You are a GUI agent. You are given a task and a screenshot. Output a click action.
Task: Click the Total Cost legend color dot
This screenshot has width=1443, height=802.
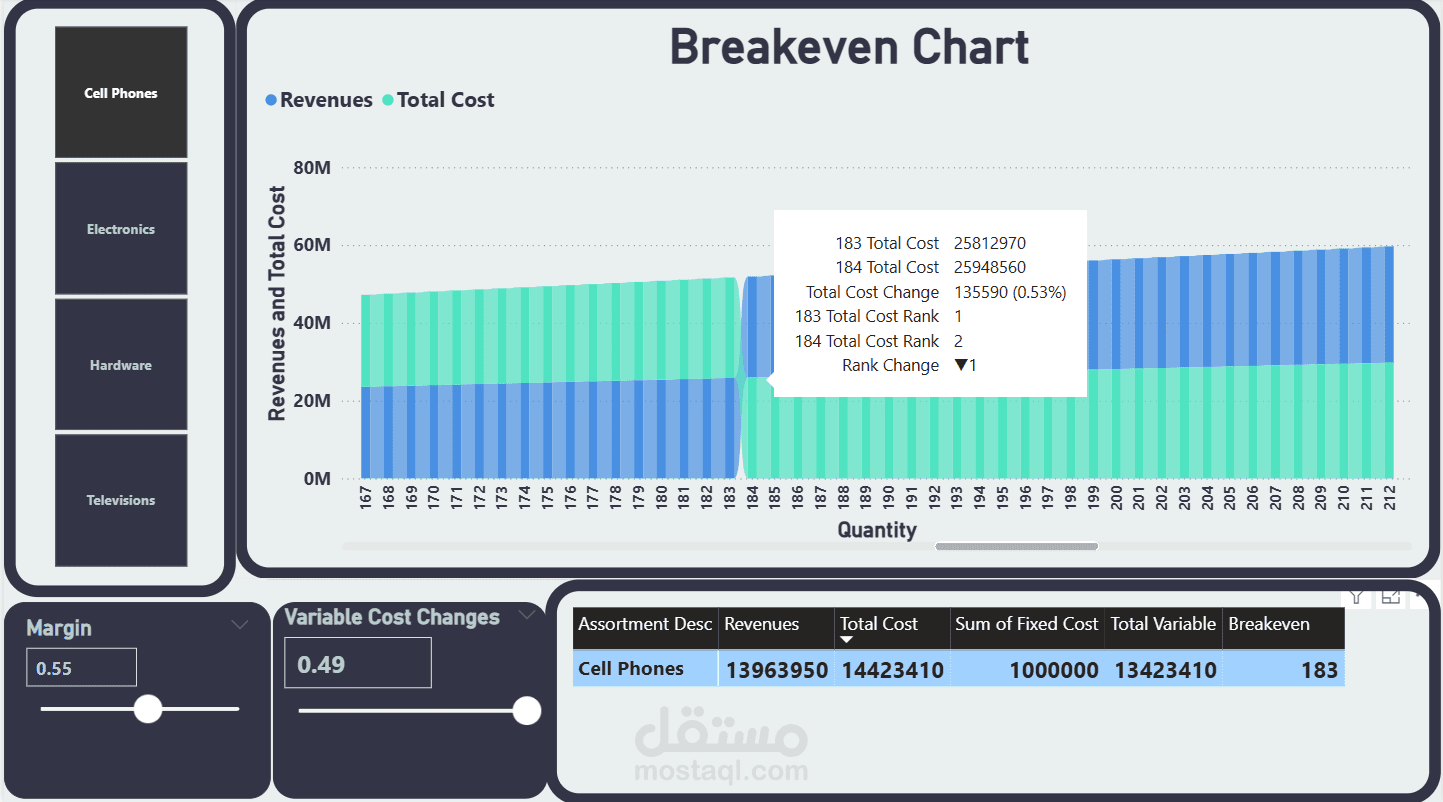(388, 100)
